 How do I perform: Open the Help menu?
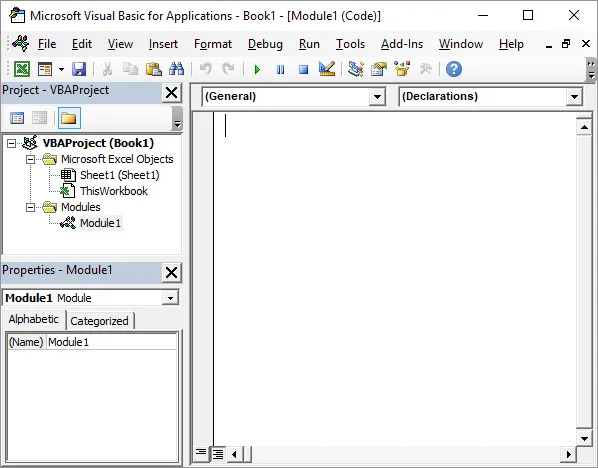511,44
